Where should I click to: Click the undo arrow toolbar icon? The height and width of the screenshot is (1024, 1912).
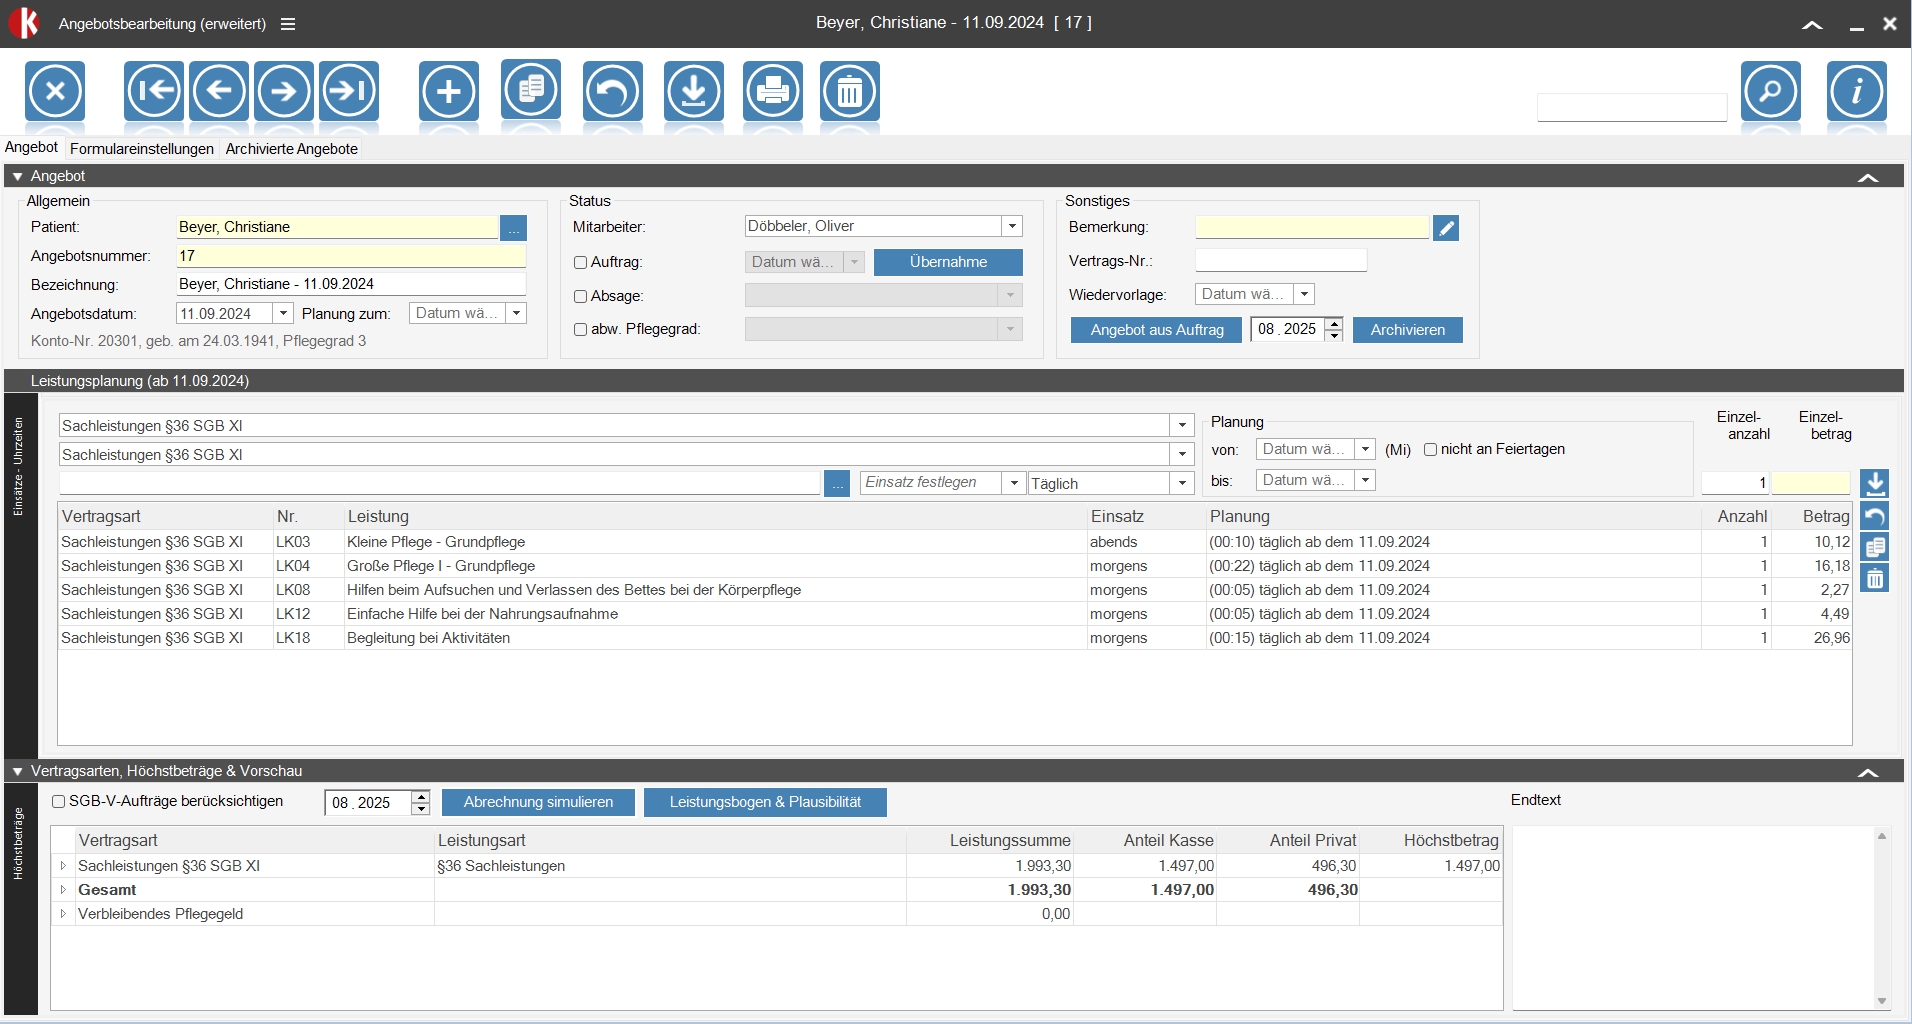click(612, 92)
